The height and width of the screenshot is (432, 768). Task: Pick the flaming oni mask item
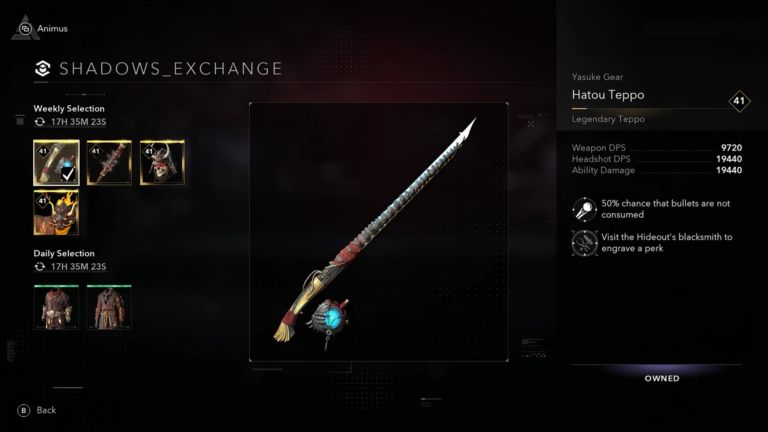tap(56, 213)
